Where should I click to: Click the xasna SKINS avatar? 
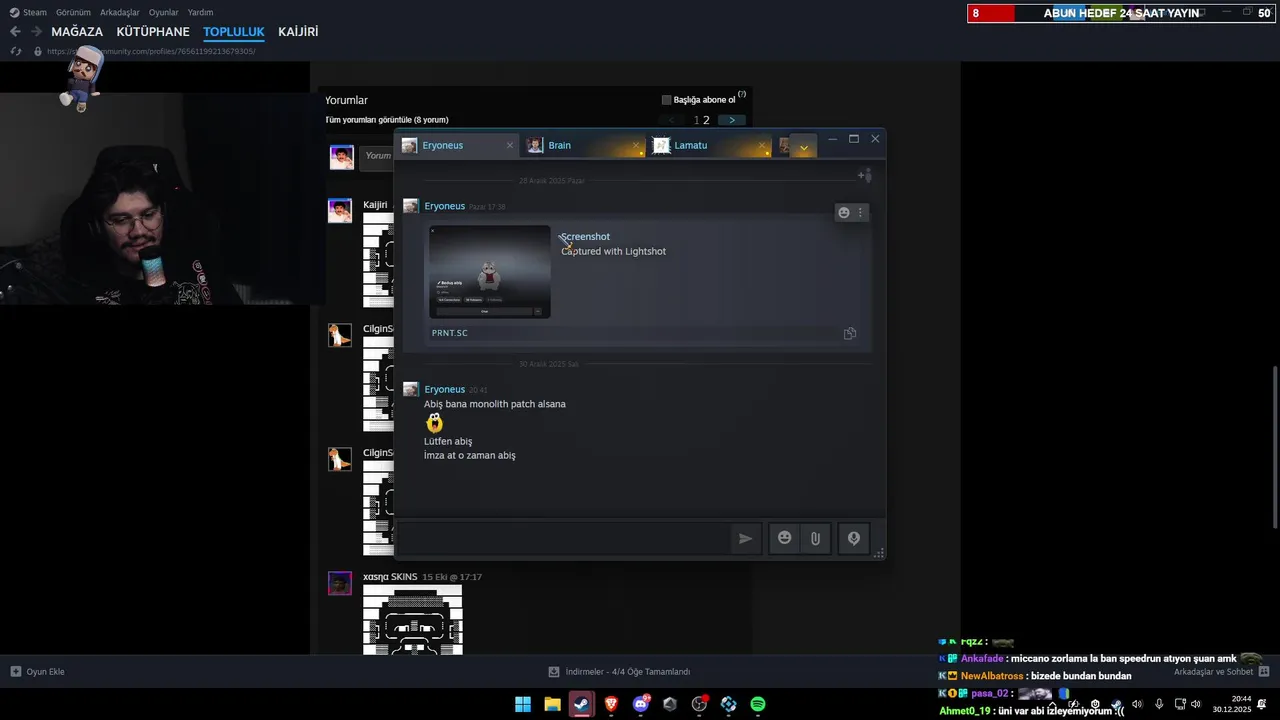340,583
